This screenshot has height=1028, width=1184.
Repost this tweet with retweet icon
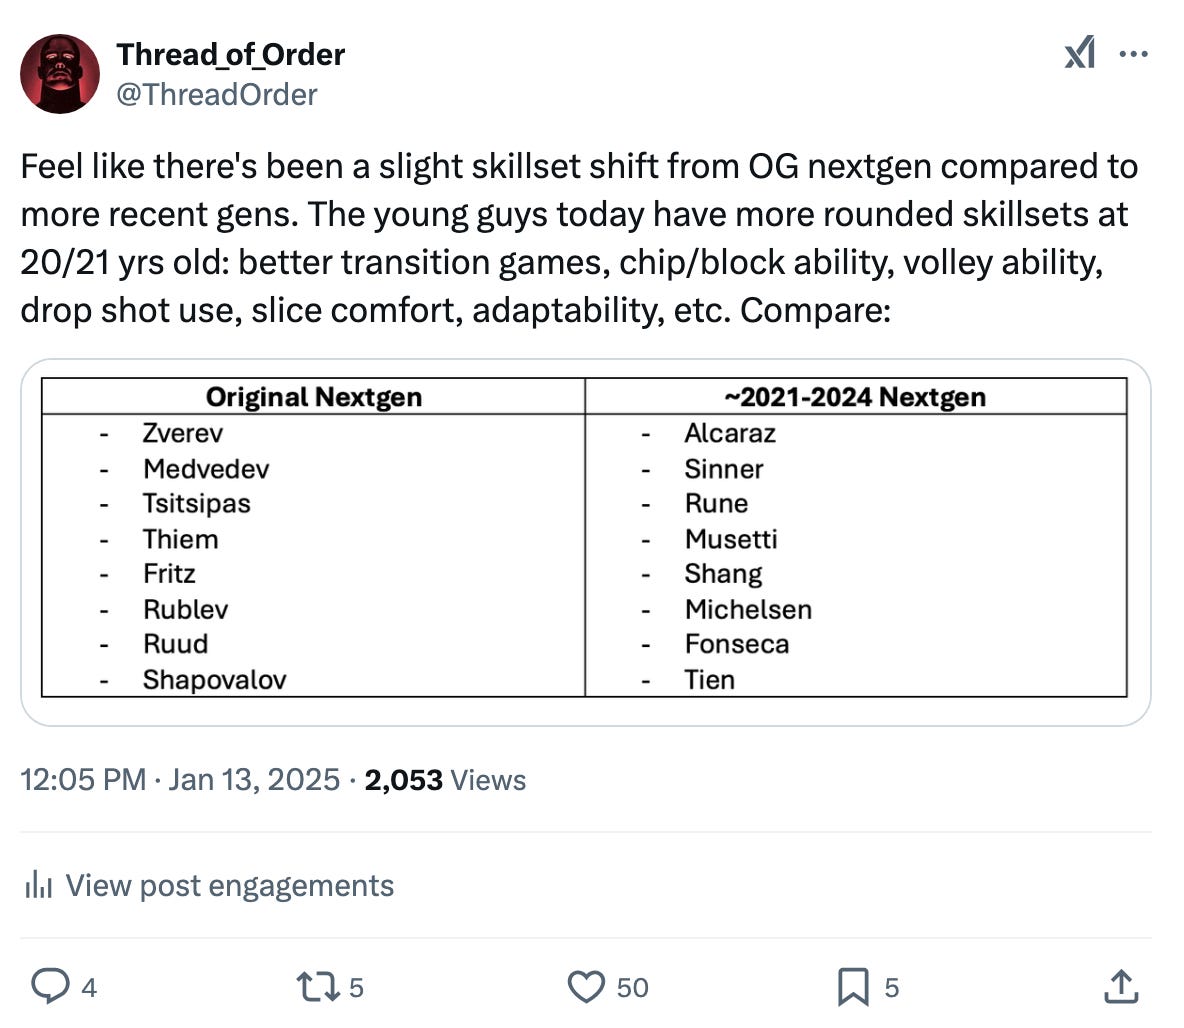tap(318, 987)
